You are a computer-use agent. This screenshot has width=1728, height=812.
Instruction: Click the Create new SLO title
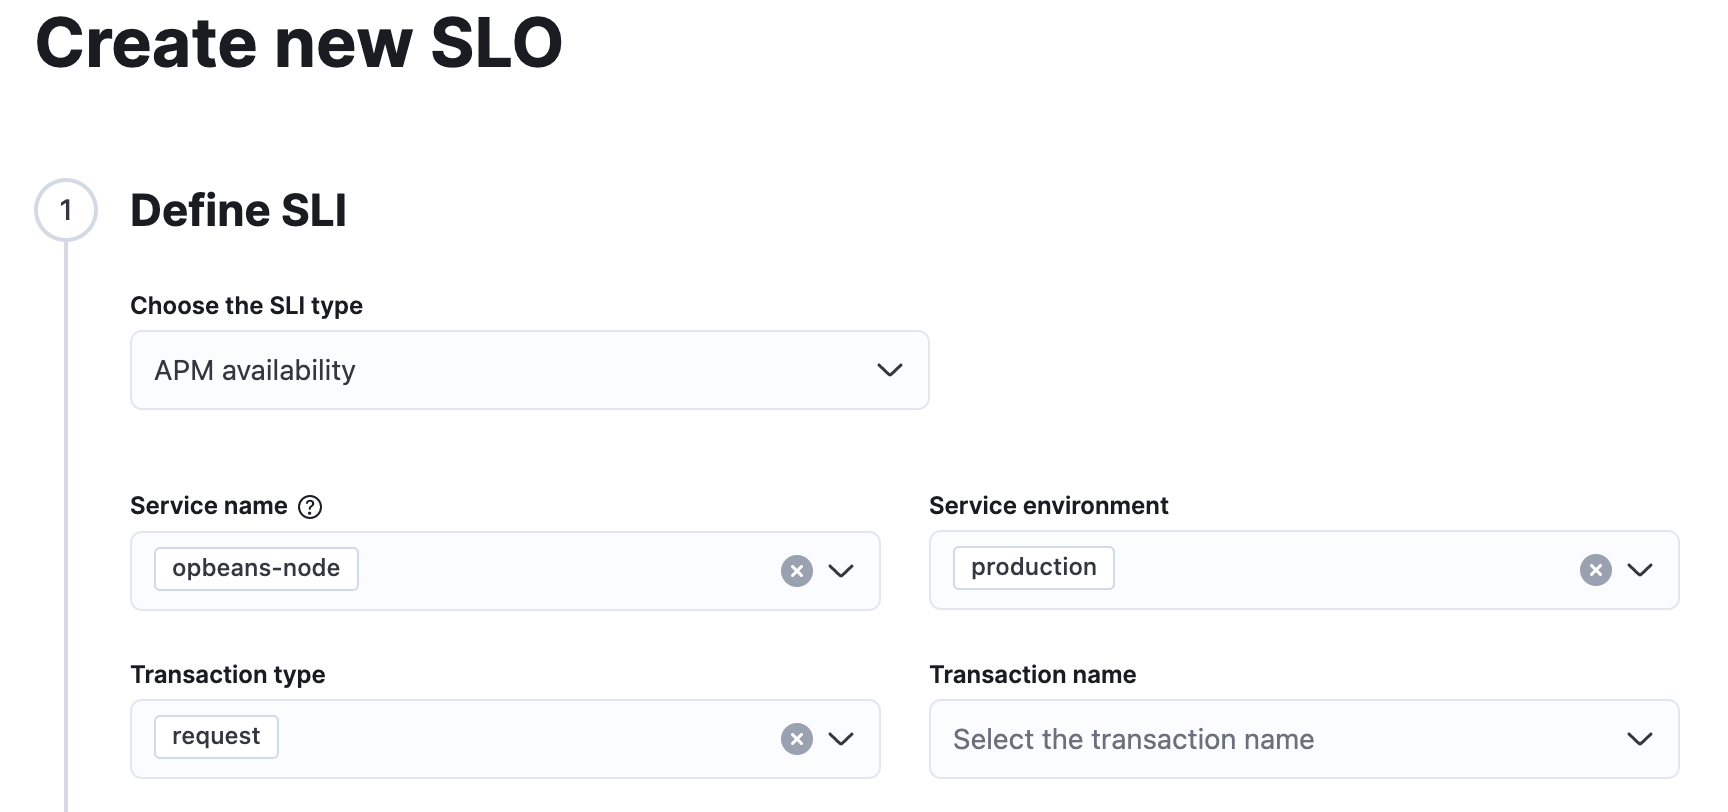tap(300, 42)
